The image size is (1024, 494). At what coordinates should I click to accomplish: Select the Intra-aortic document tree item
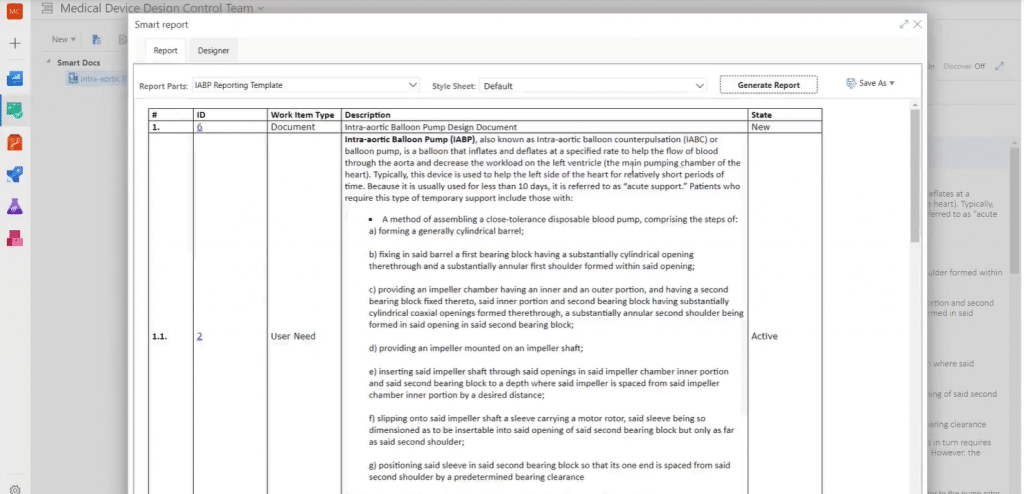pos(98,78)
